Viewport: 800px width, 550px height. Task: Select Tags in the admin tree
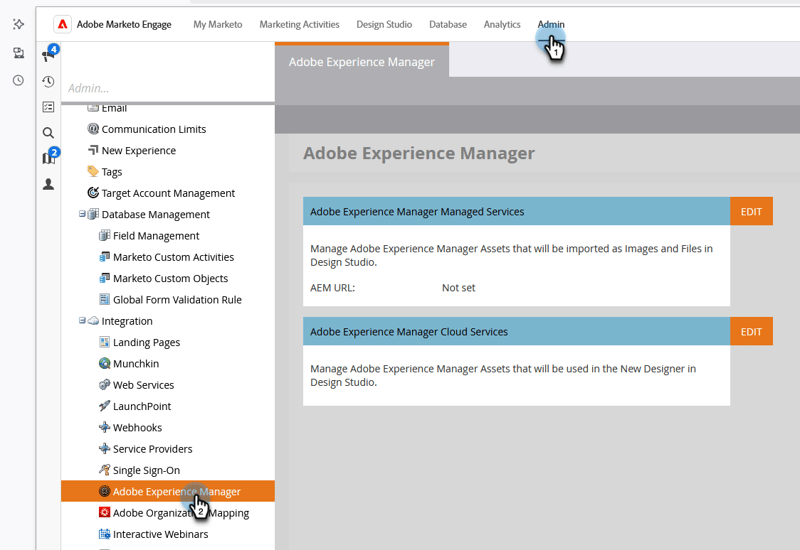[112, 172]
